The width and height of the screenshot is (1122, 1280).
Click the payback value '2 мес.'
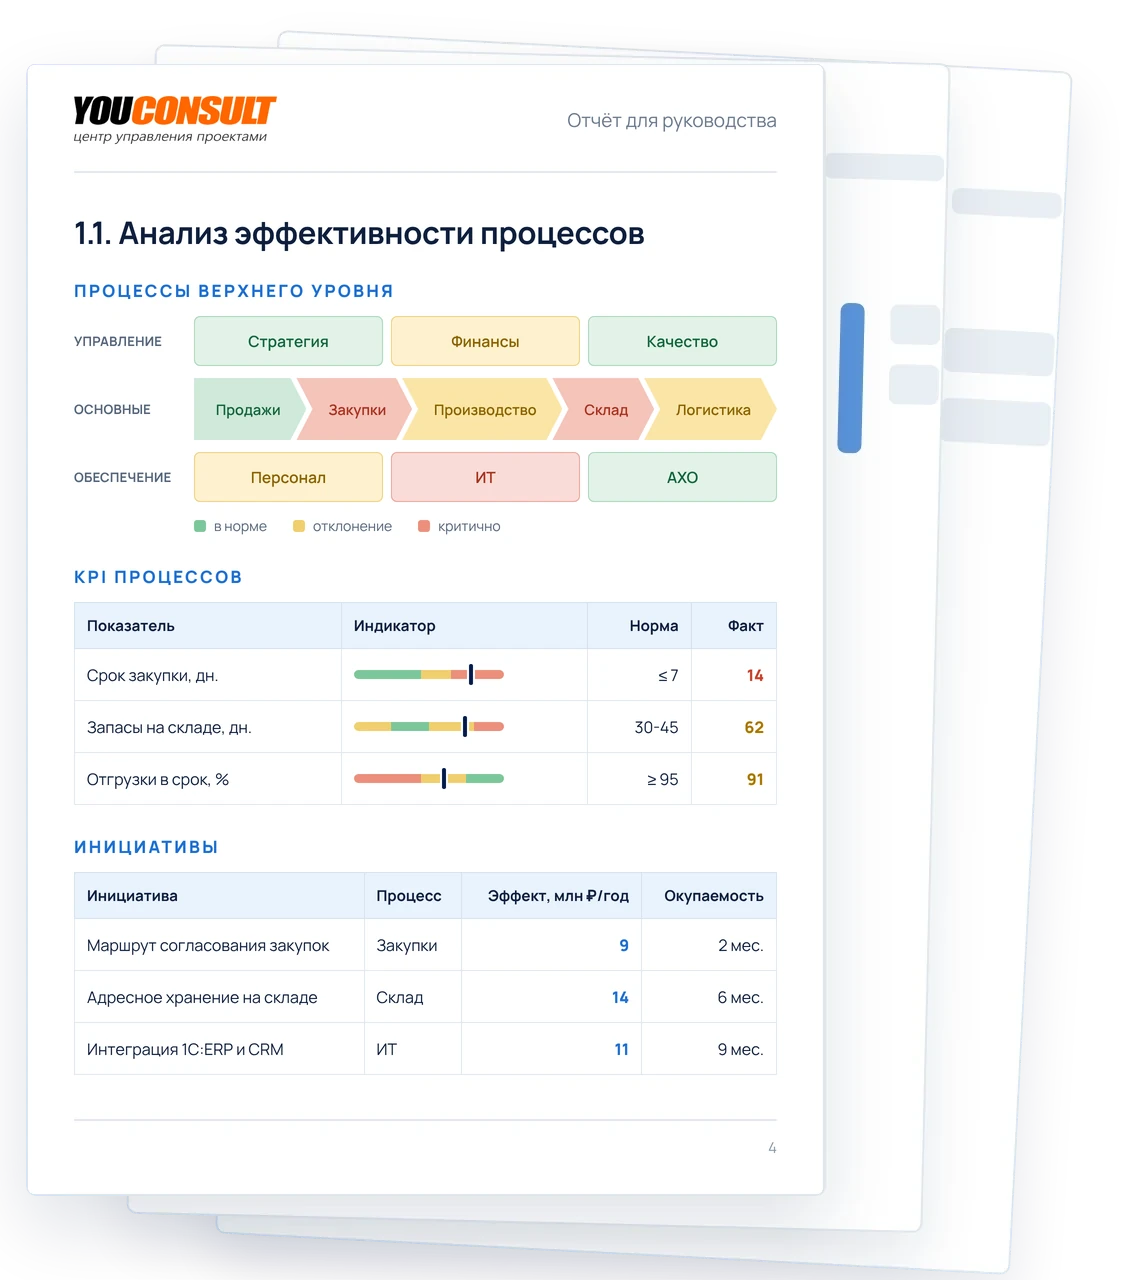coord(741,946)
